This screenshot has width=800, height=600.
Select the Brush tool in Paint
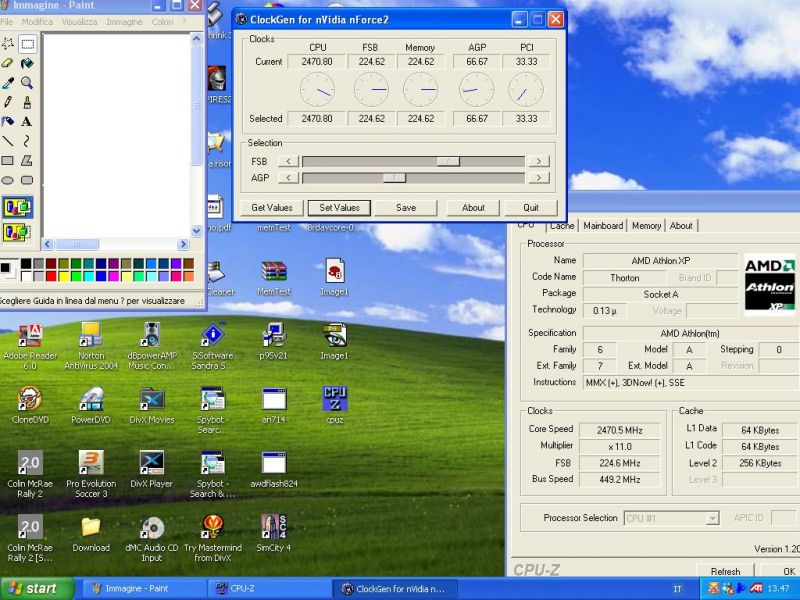point(28,102)
